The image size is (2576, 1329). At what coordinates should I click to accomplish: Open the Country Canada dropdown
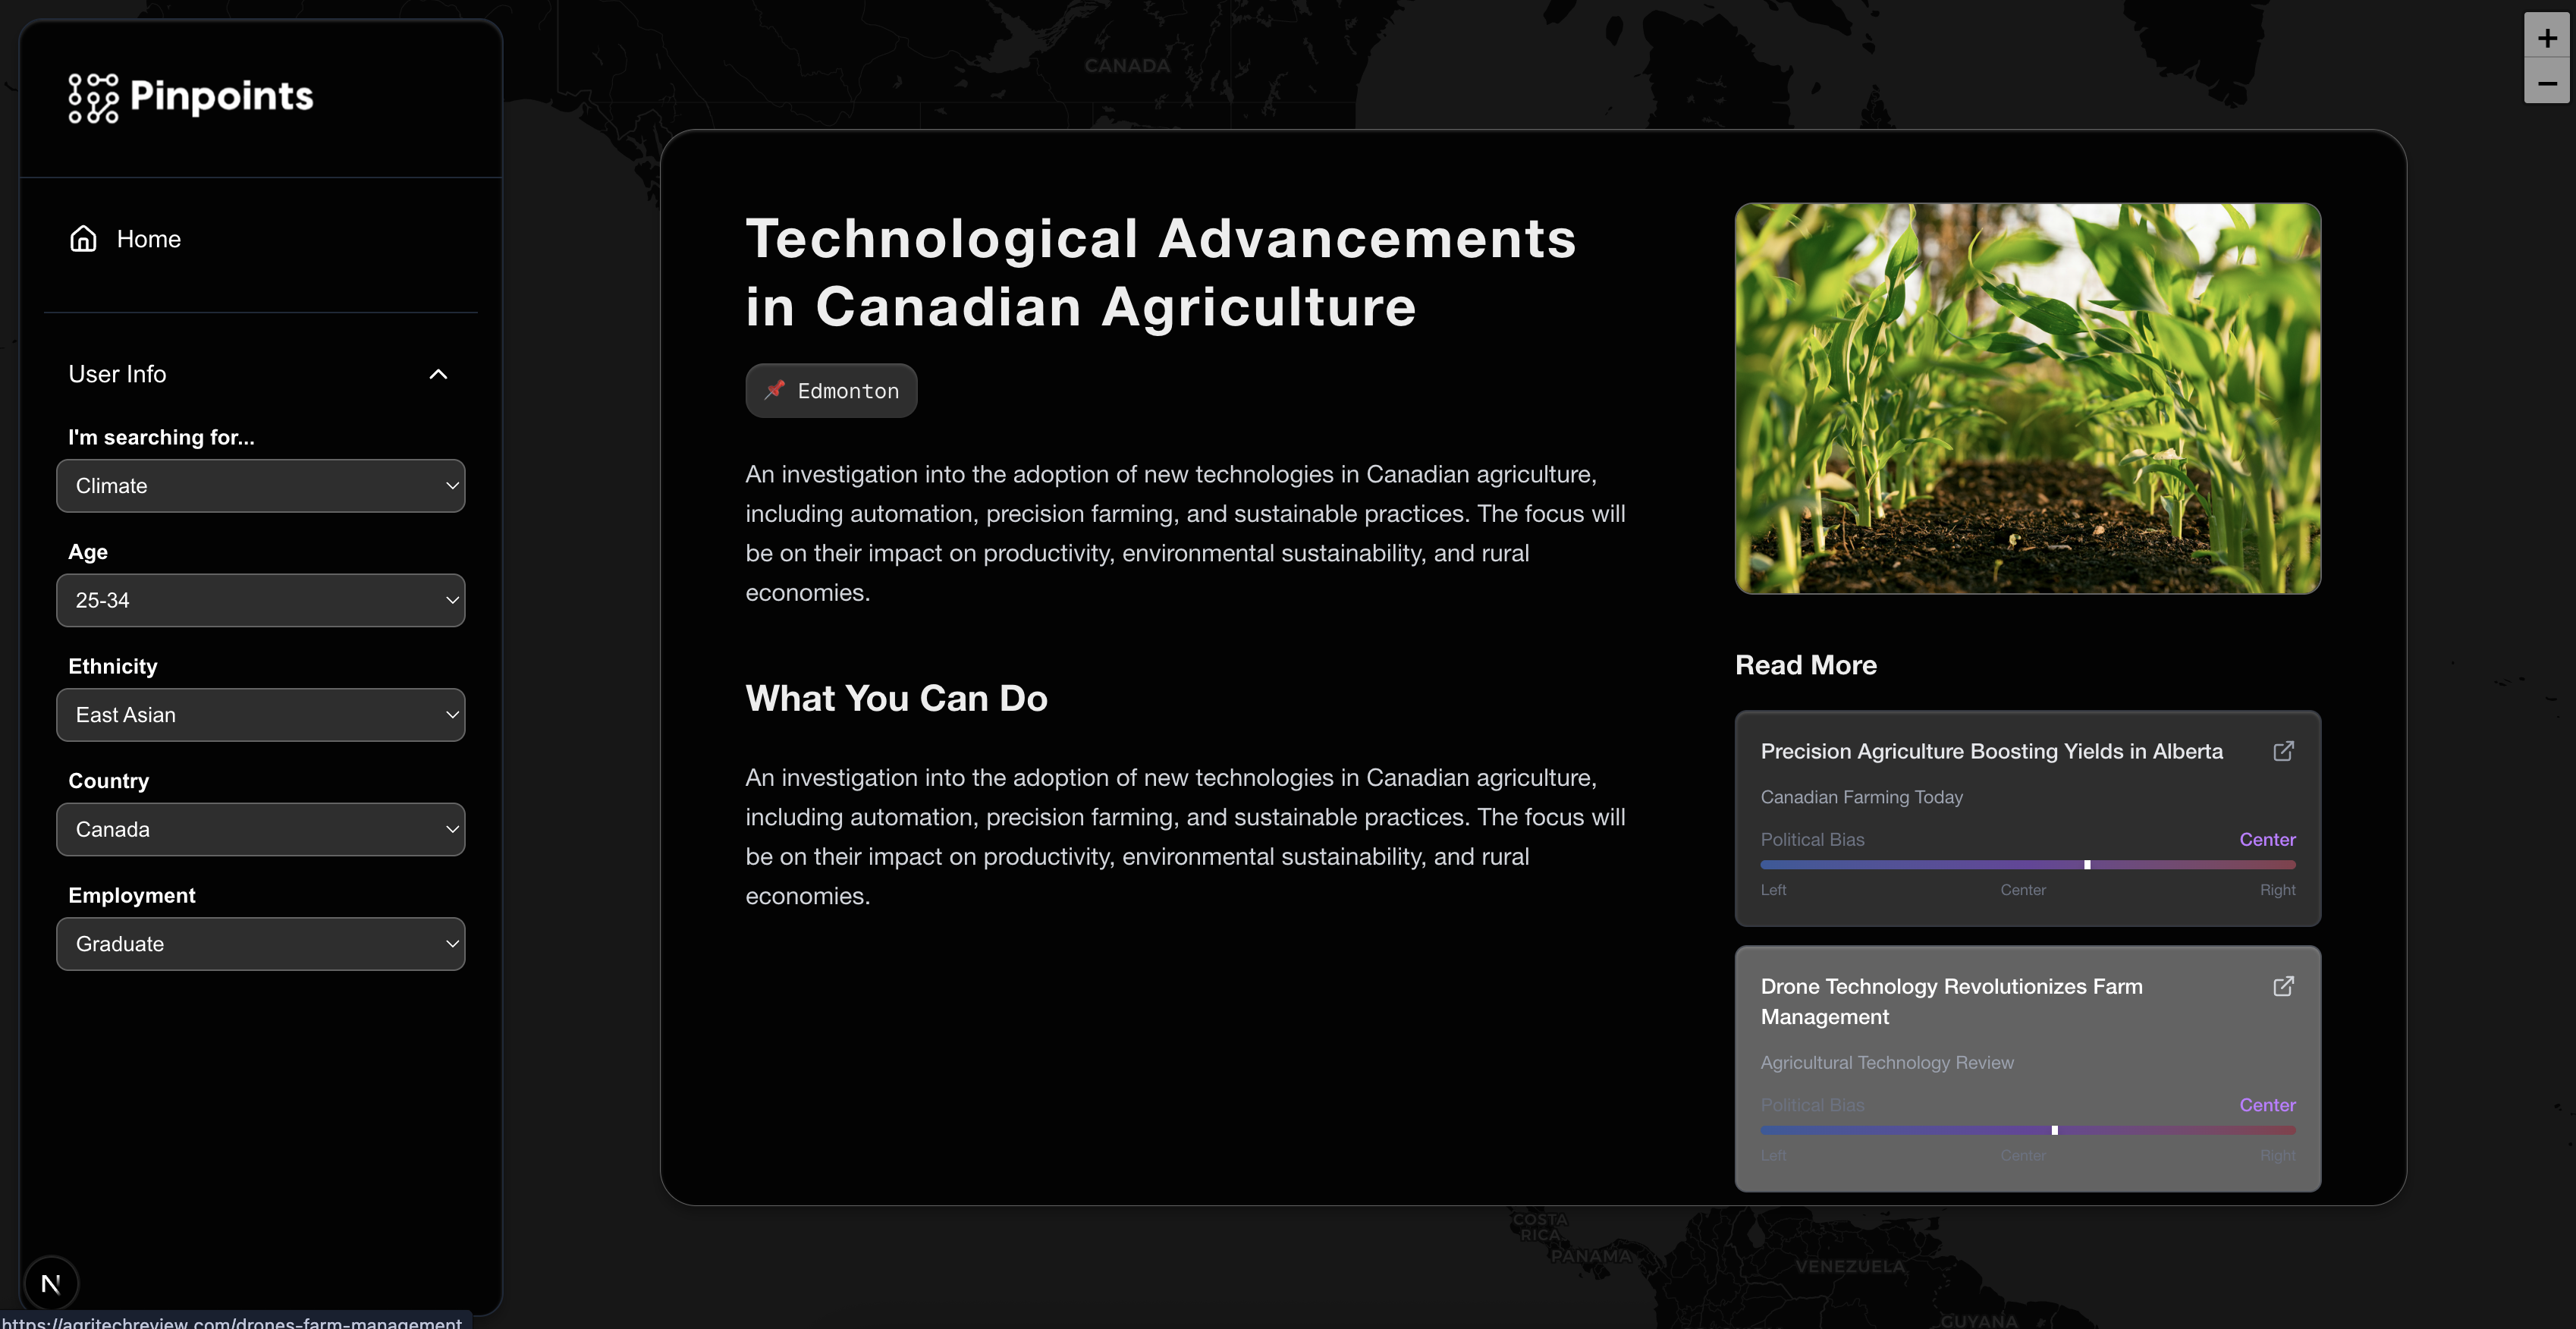261,829
